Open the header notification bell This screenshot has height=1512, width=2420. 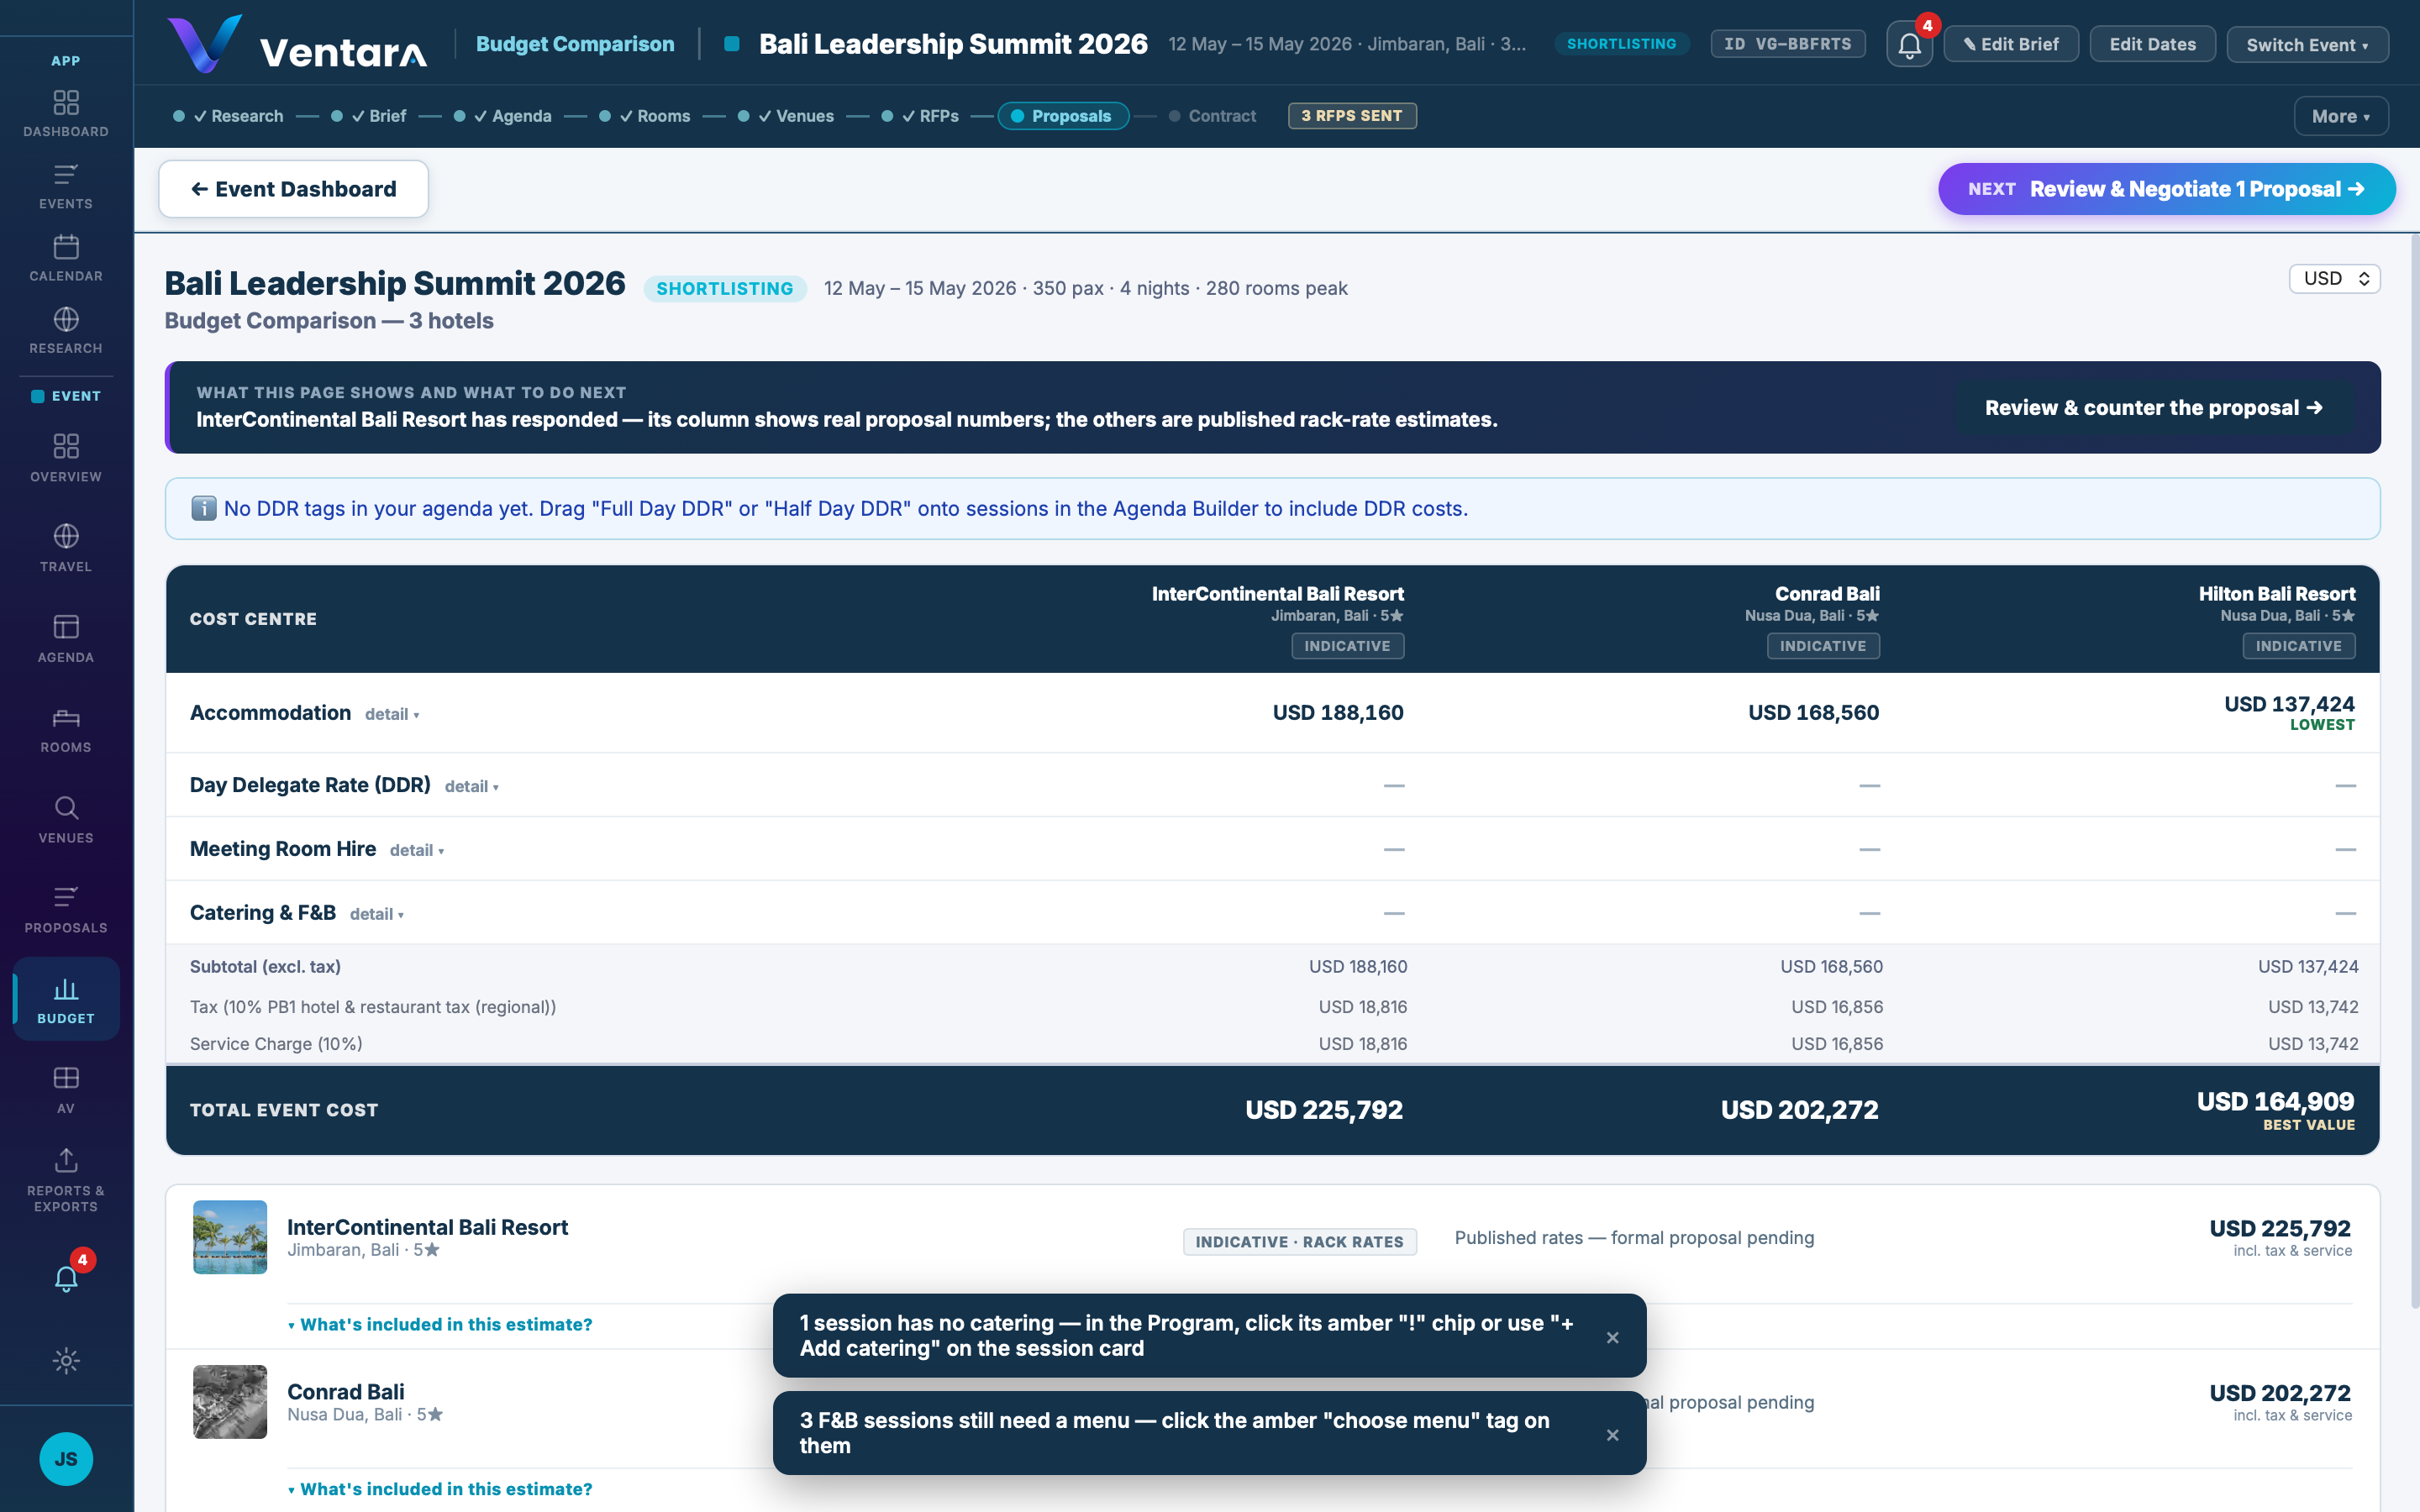[x=1909, y=45]
